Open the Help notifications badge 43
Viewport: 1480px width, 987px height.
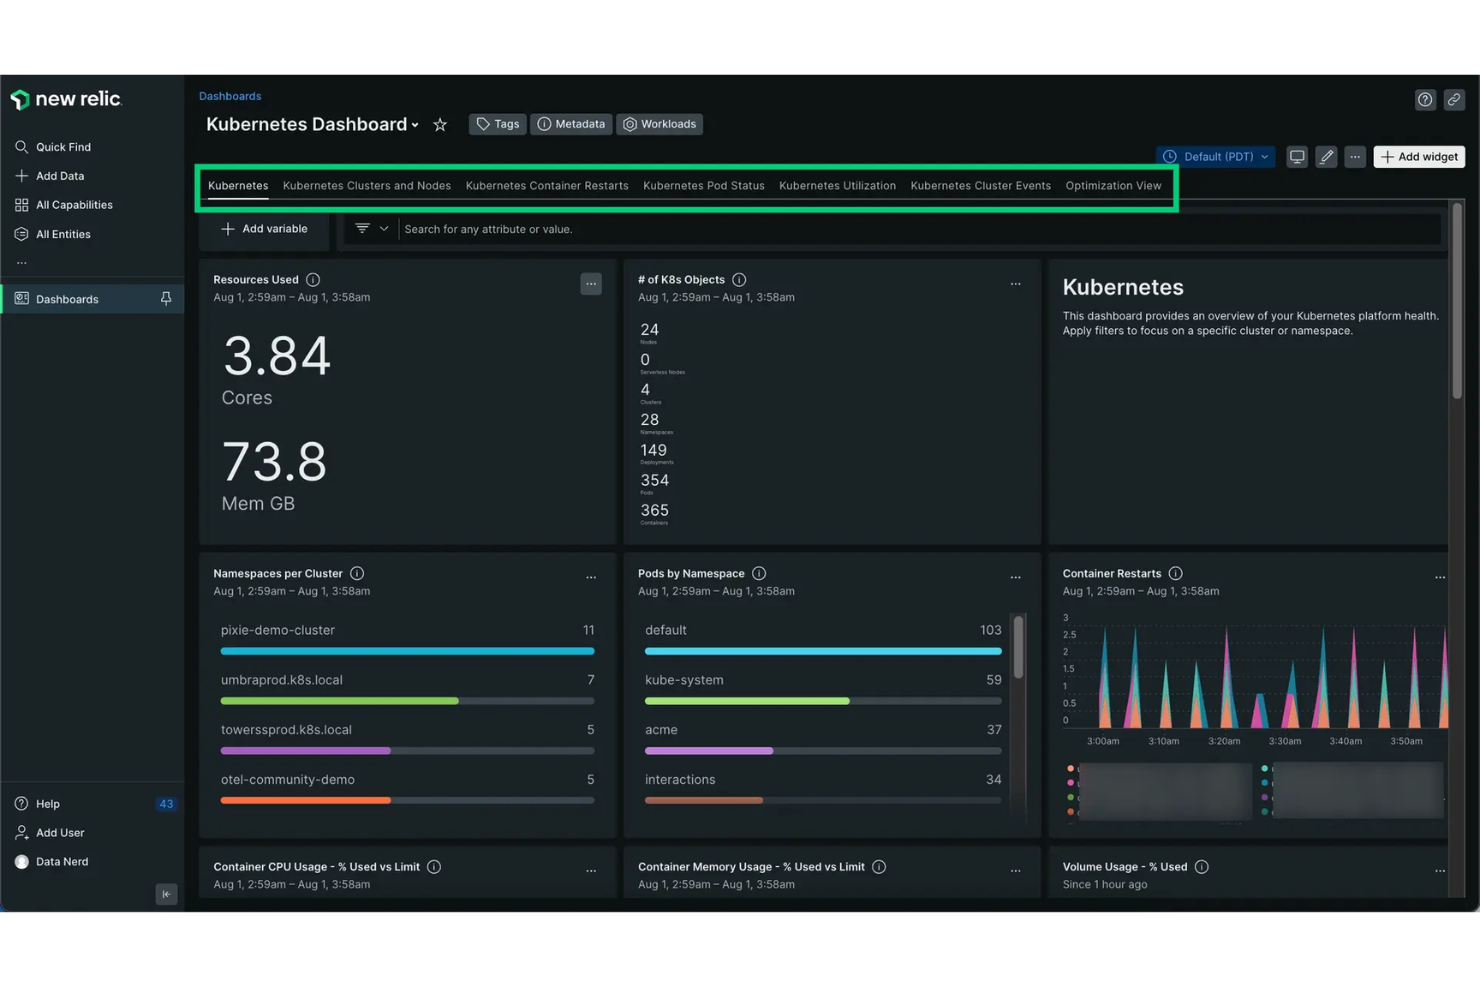[x=166, y=804]
